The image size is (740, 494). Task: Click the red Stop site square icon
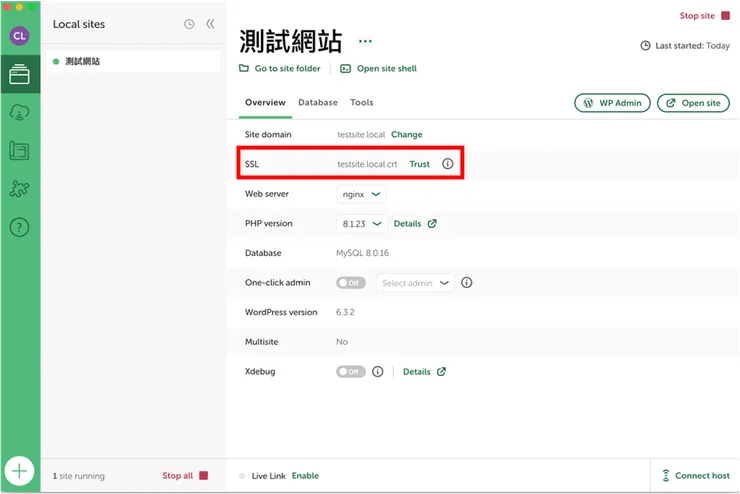coord(725,16)
